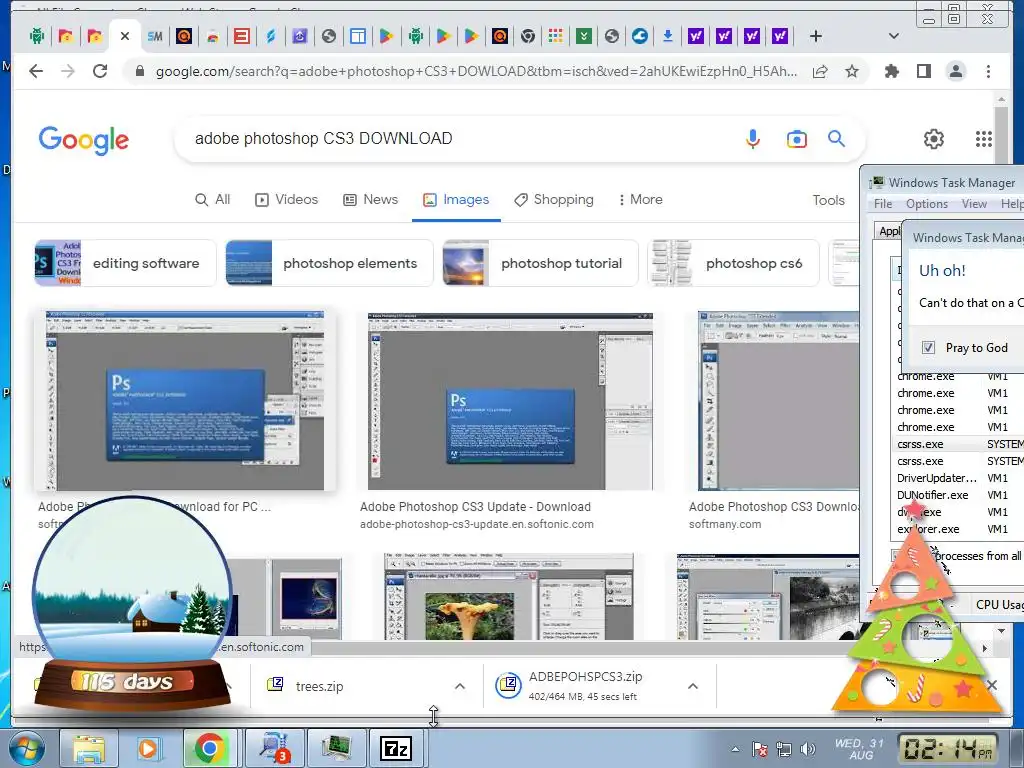Viewport: 1024px width, 768px height.
Task: Expand the Chrome tab search chevron
Action: coord(894,37)
